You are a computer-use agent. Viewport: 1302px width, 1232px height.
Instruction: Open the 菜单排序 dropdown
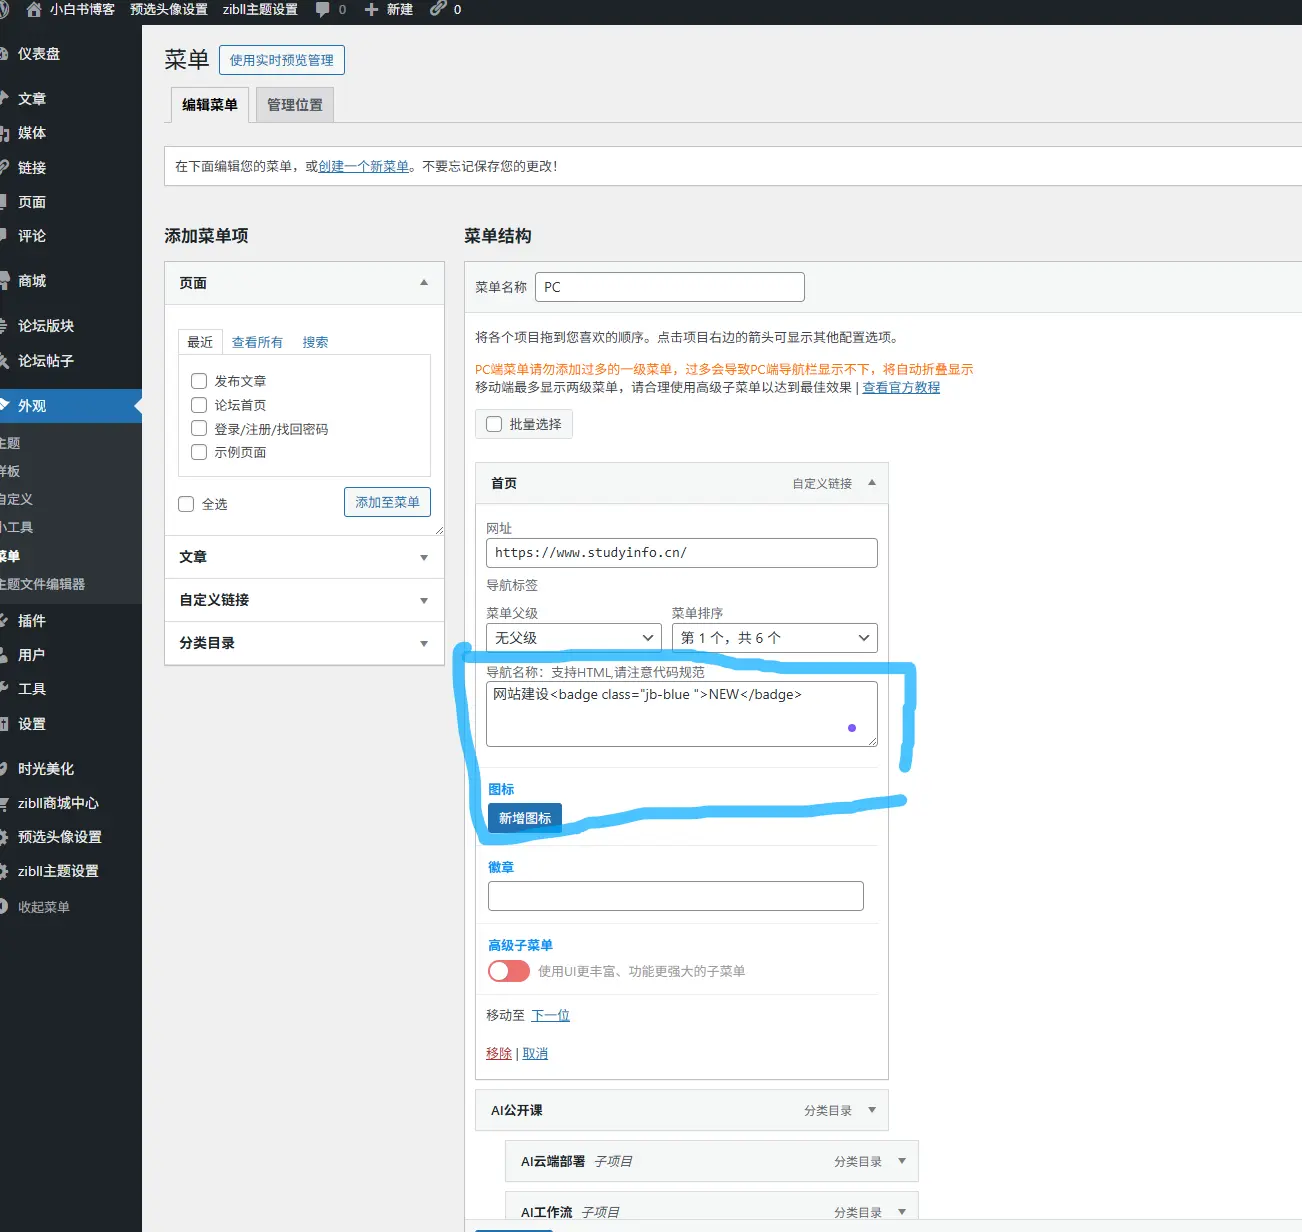774,638
